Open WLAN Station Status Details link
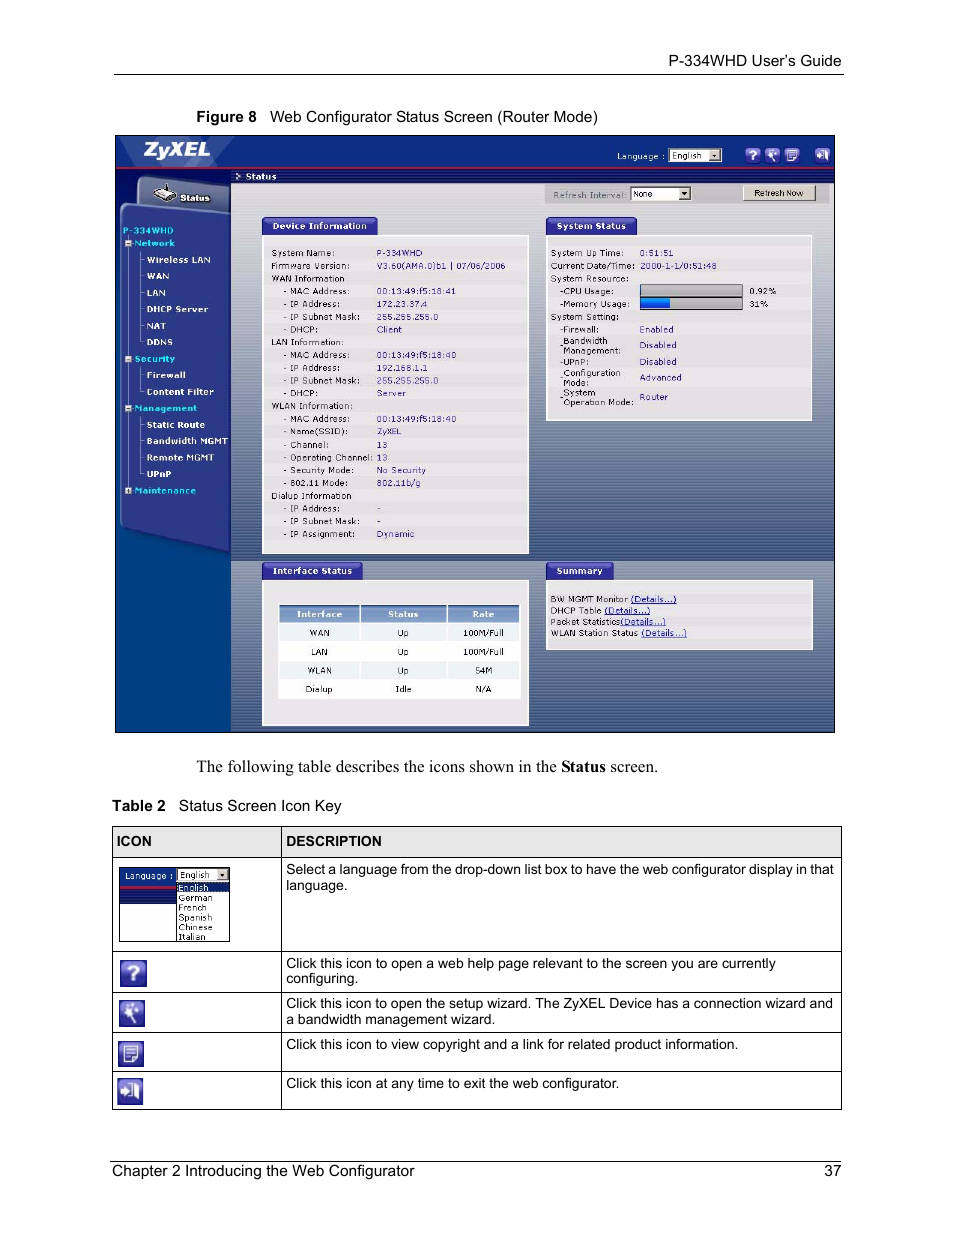This screenshot has height=1235, width=954. (x=664, y=633)
